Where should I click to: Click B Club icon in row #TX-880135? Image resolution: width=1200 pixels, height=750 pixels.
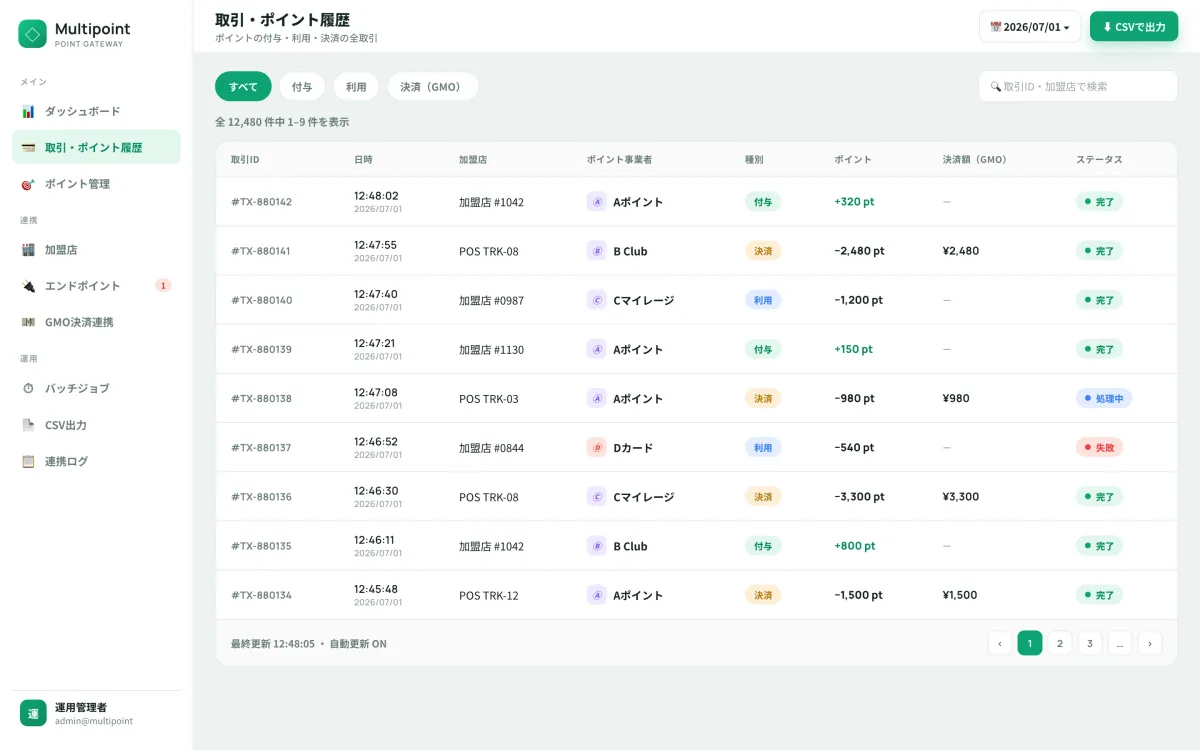(x=597, y=546)
